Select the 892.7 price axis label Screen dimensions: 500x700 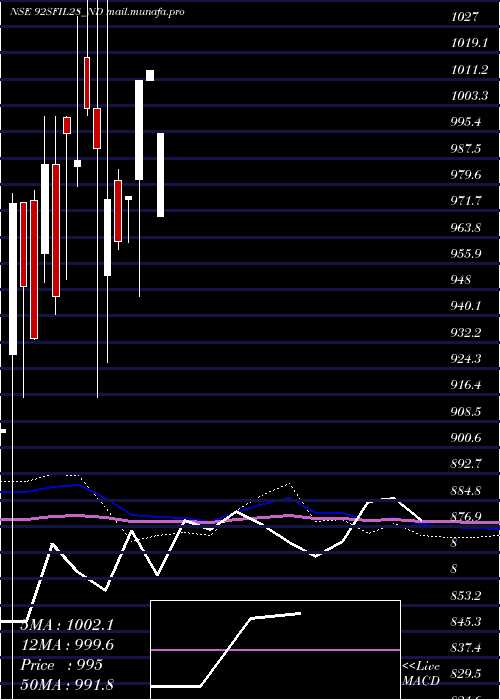[466, 464]
